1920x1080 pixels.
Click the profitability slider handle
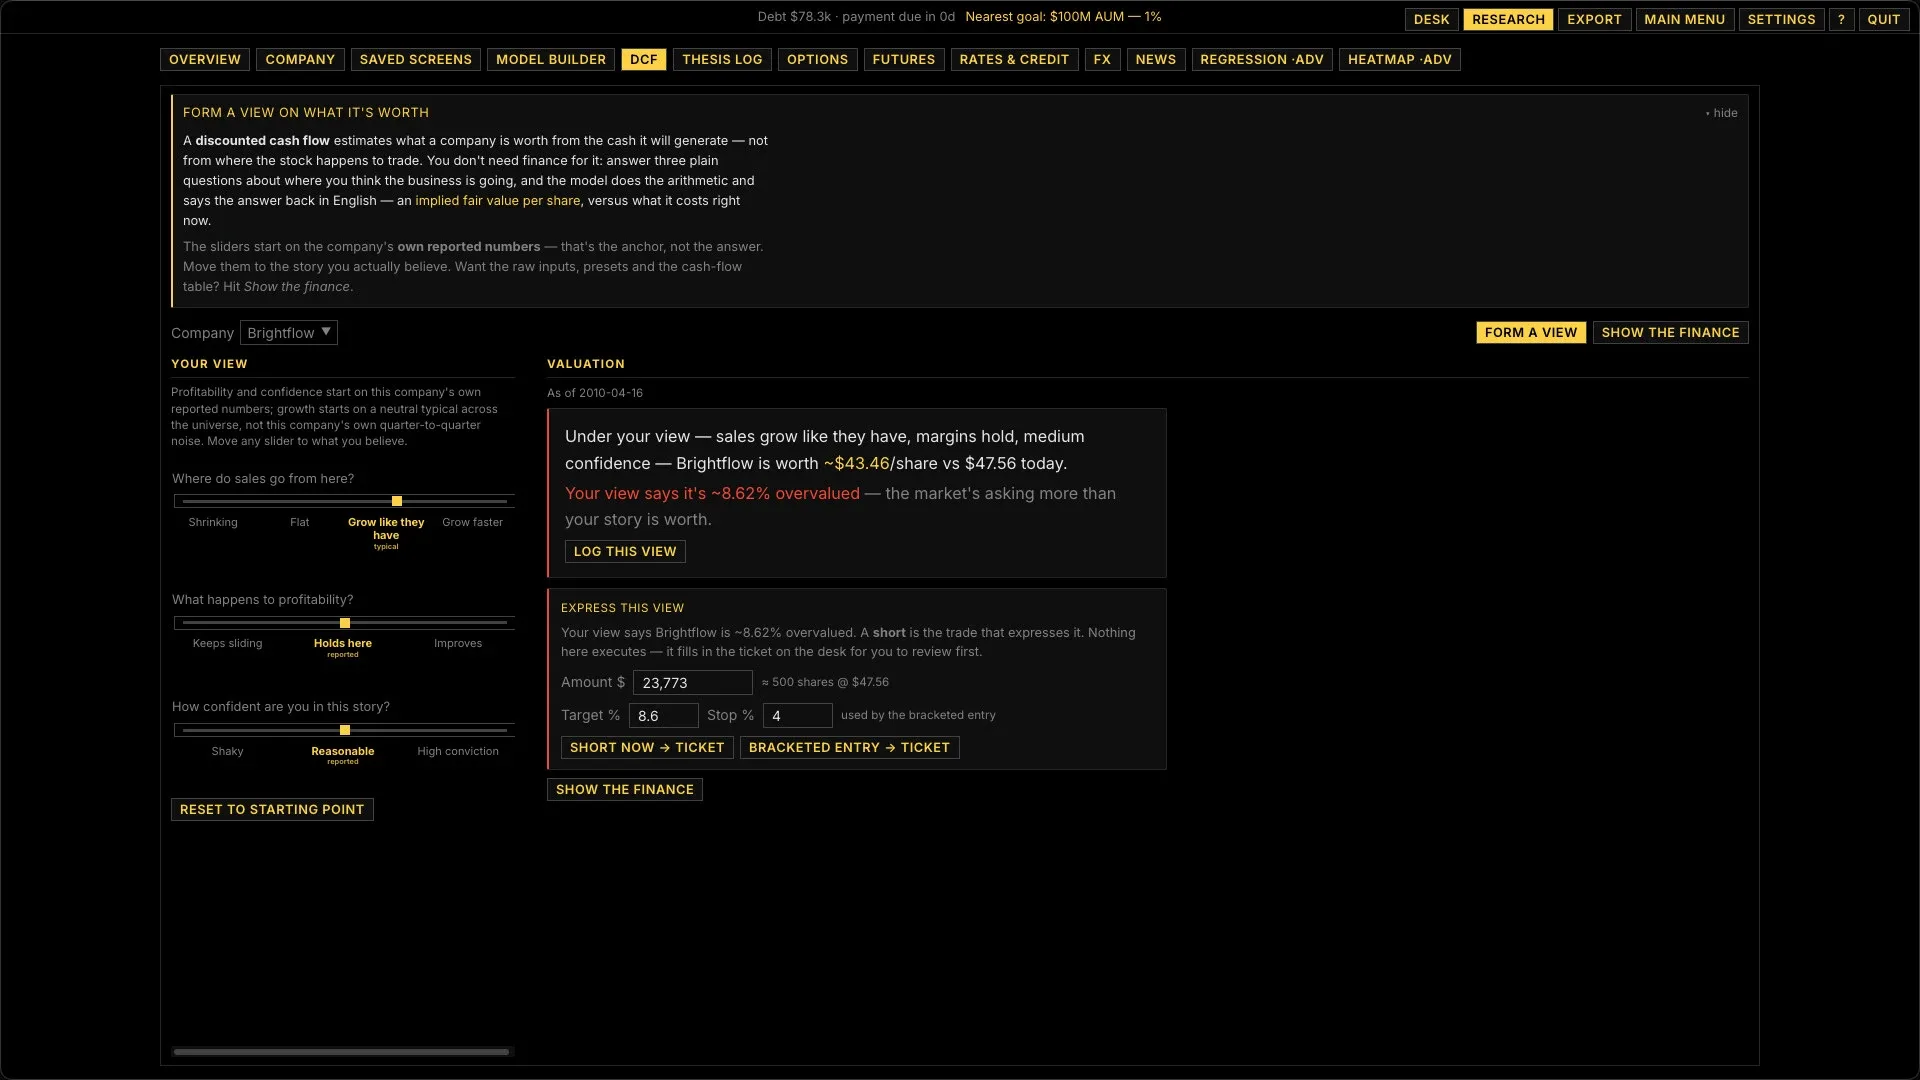point(345,623)
